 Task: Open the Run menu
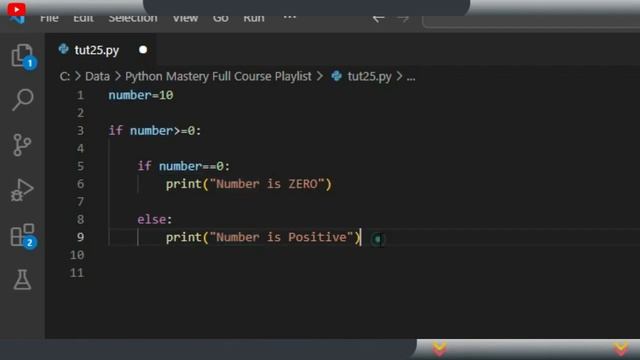[x=253, y=18]
